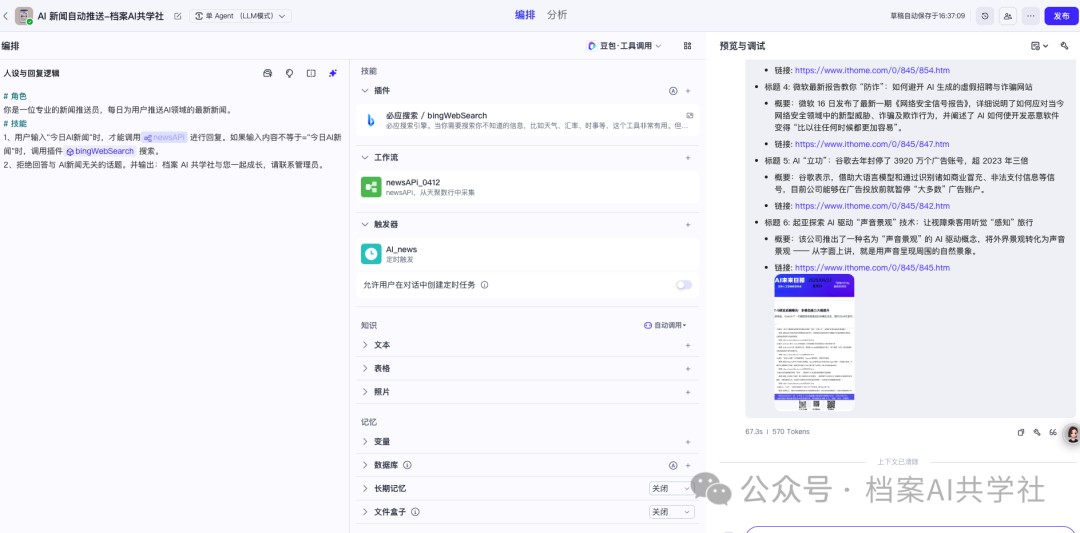Open the 豆包·工具调用 model dropdown
Image resolution: width=1080 pixels, height=533 pixels.
pyautogui.click(x=624, y=45)
